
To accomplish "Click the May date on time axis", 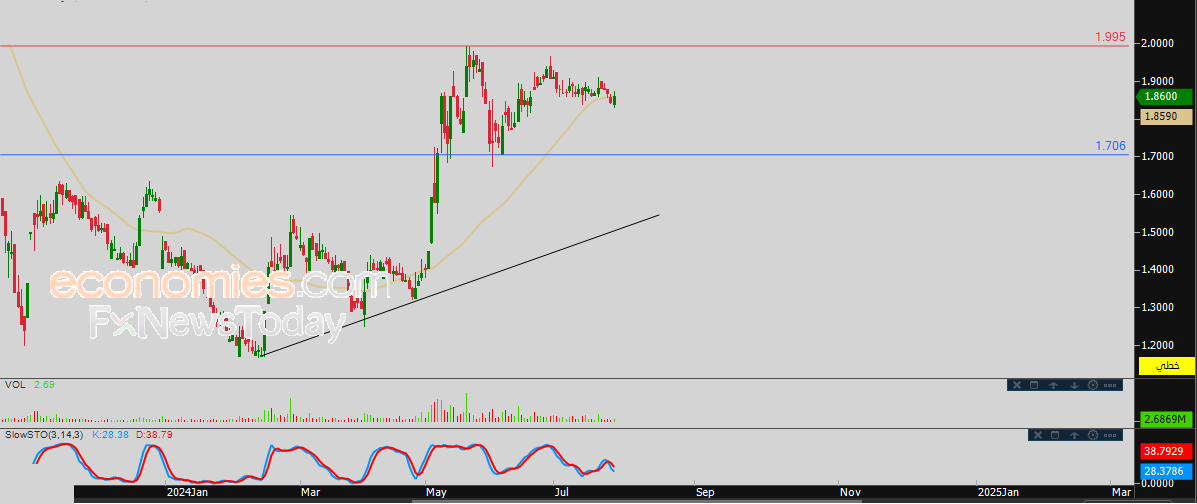I will point(437,493).
